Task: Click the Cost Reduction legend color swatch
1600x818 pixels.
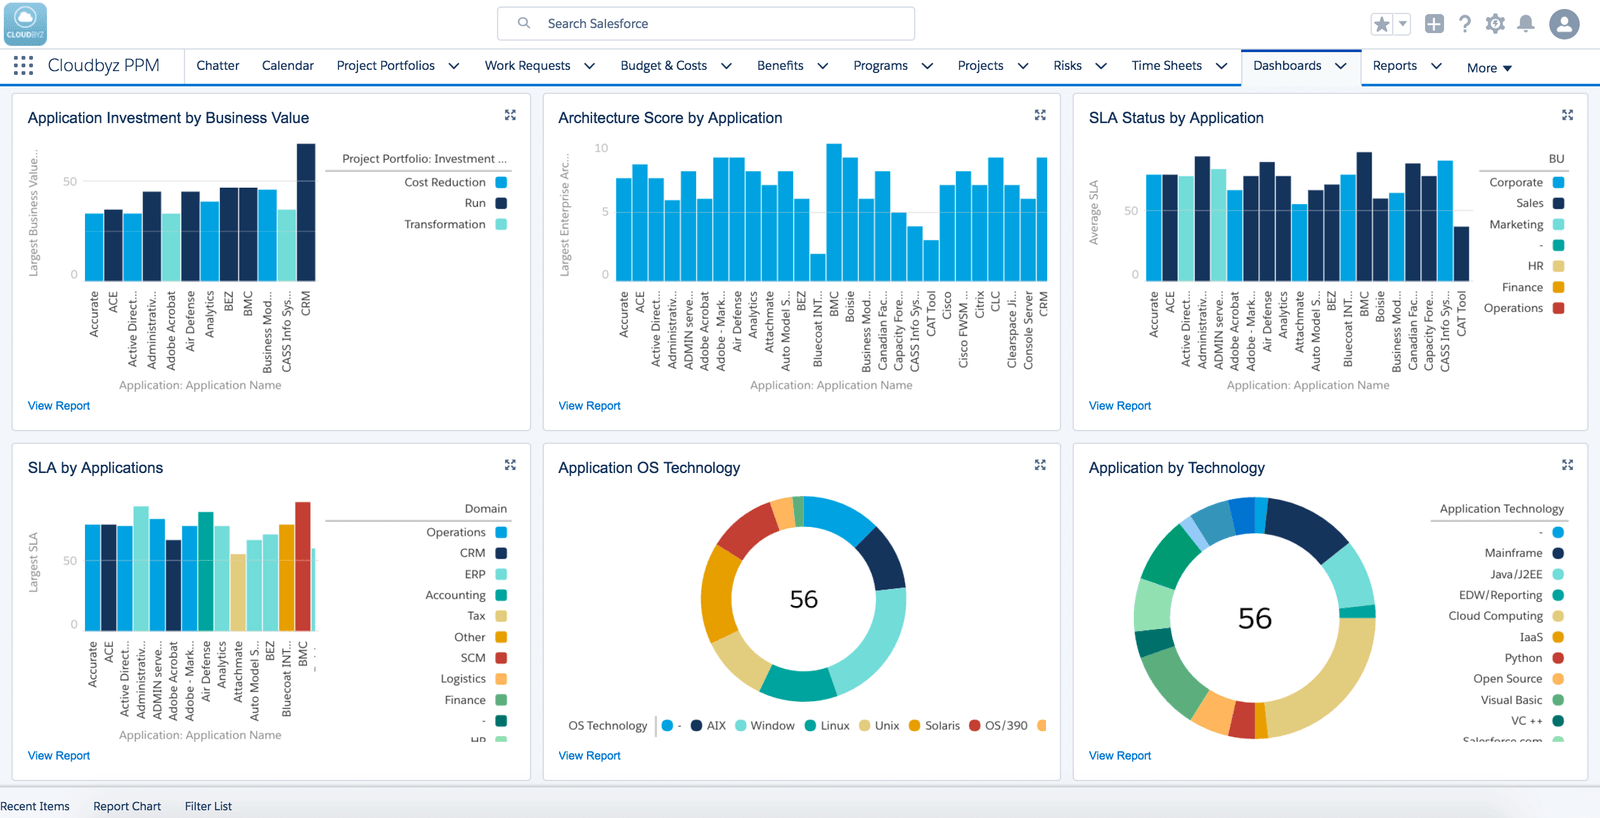Action: [x=501, y=182]
